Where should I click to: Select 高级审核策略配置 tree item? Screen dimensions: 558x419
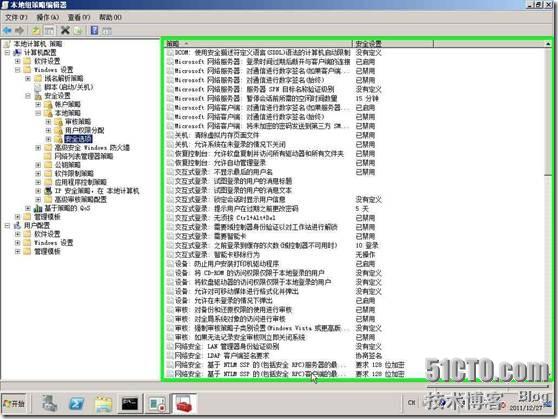[80, 199]
